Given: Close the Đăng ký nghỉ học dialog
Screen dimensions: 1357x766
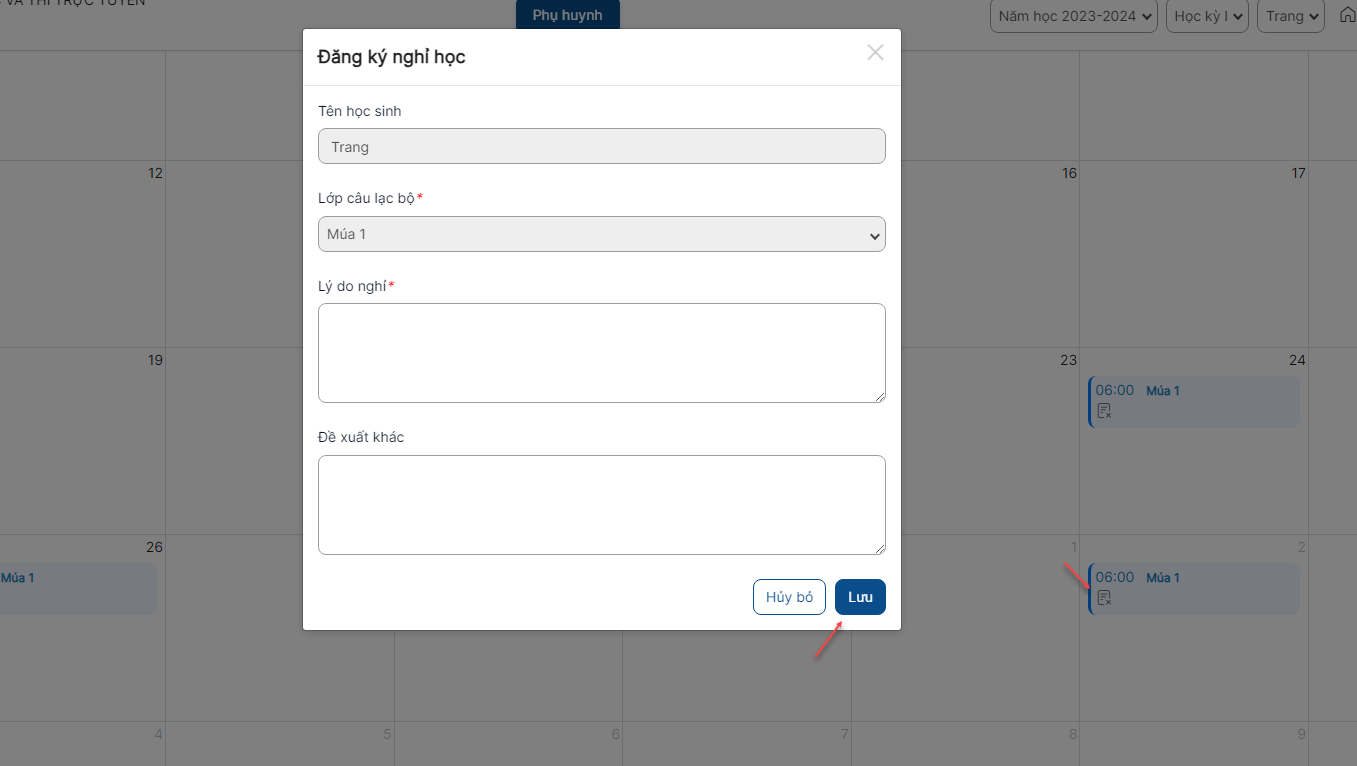Looking at the screenshot, I should pos(875,53).
